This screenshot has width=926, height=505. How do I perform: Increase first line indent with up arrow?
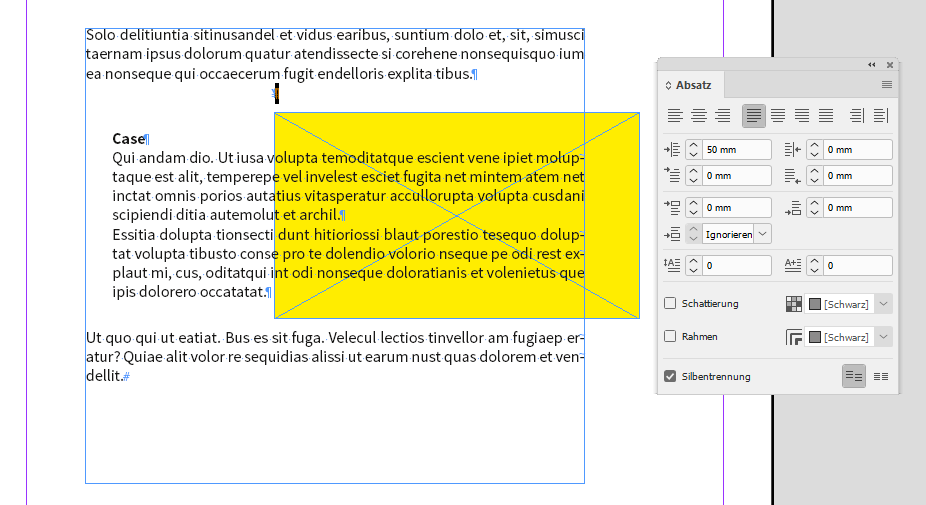coord(693,171)
